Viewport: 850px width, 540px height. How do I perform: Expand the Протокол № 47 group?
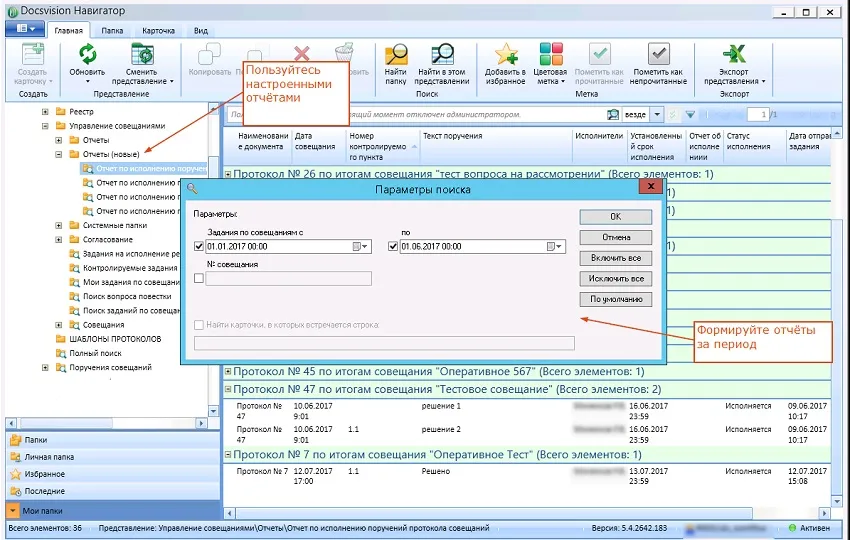[228, 389]
